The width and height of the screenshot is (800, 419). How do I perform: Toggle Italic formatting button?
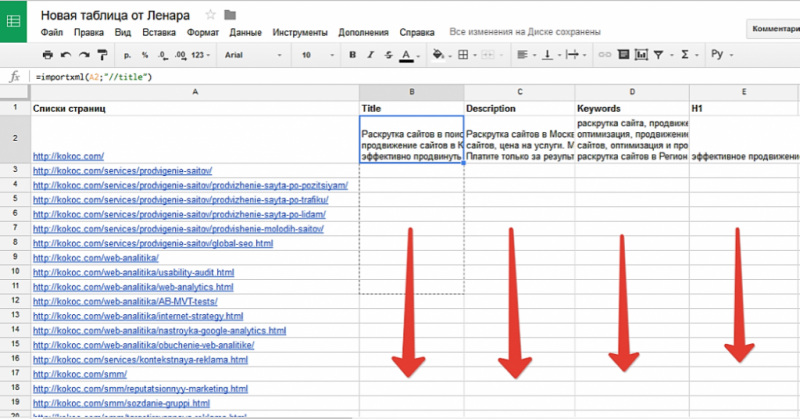(370, 55)
